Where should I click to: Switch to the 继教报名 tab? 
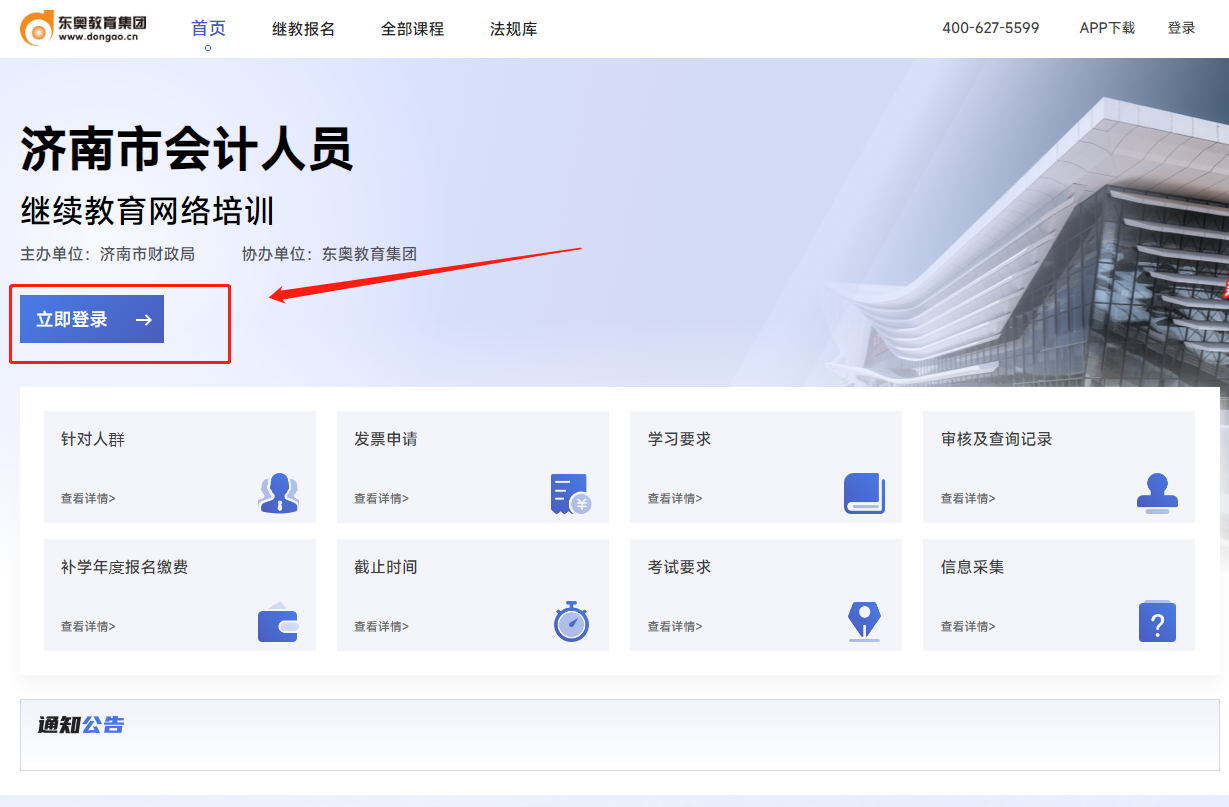(304, 28)
